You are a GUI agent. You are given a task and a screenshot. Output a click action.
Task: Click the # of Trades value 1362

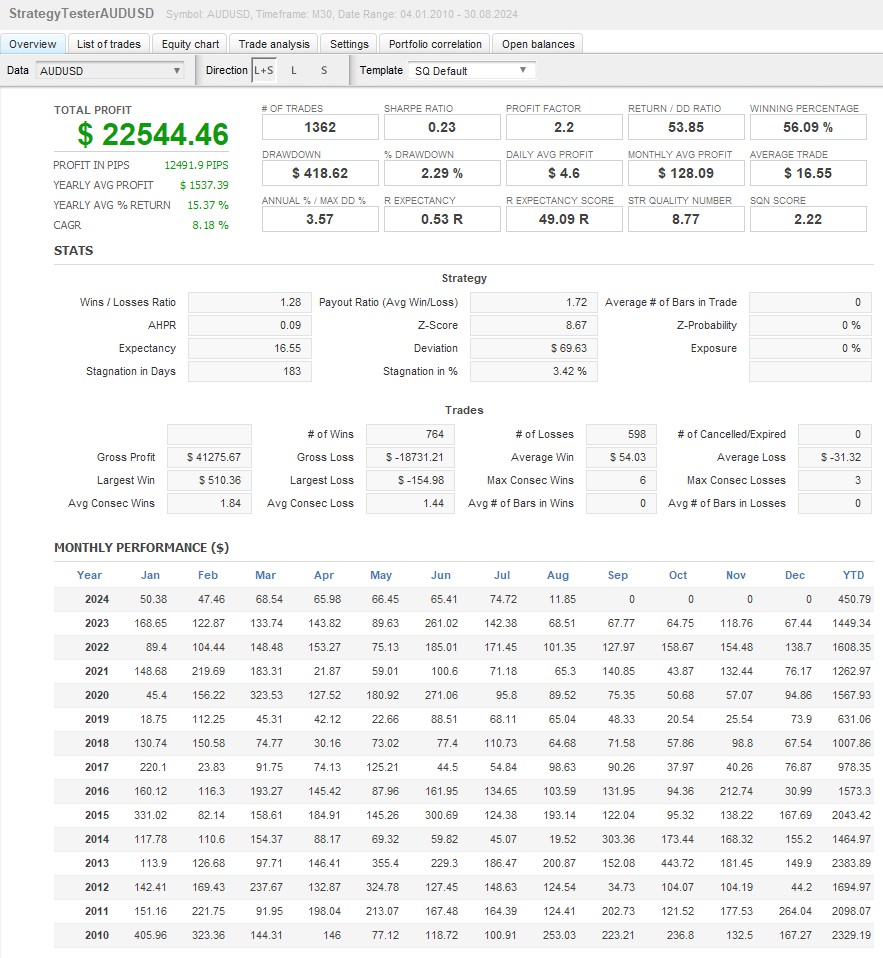point(320,127)
